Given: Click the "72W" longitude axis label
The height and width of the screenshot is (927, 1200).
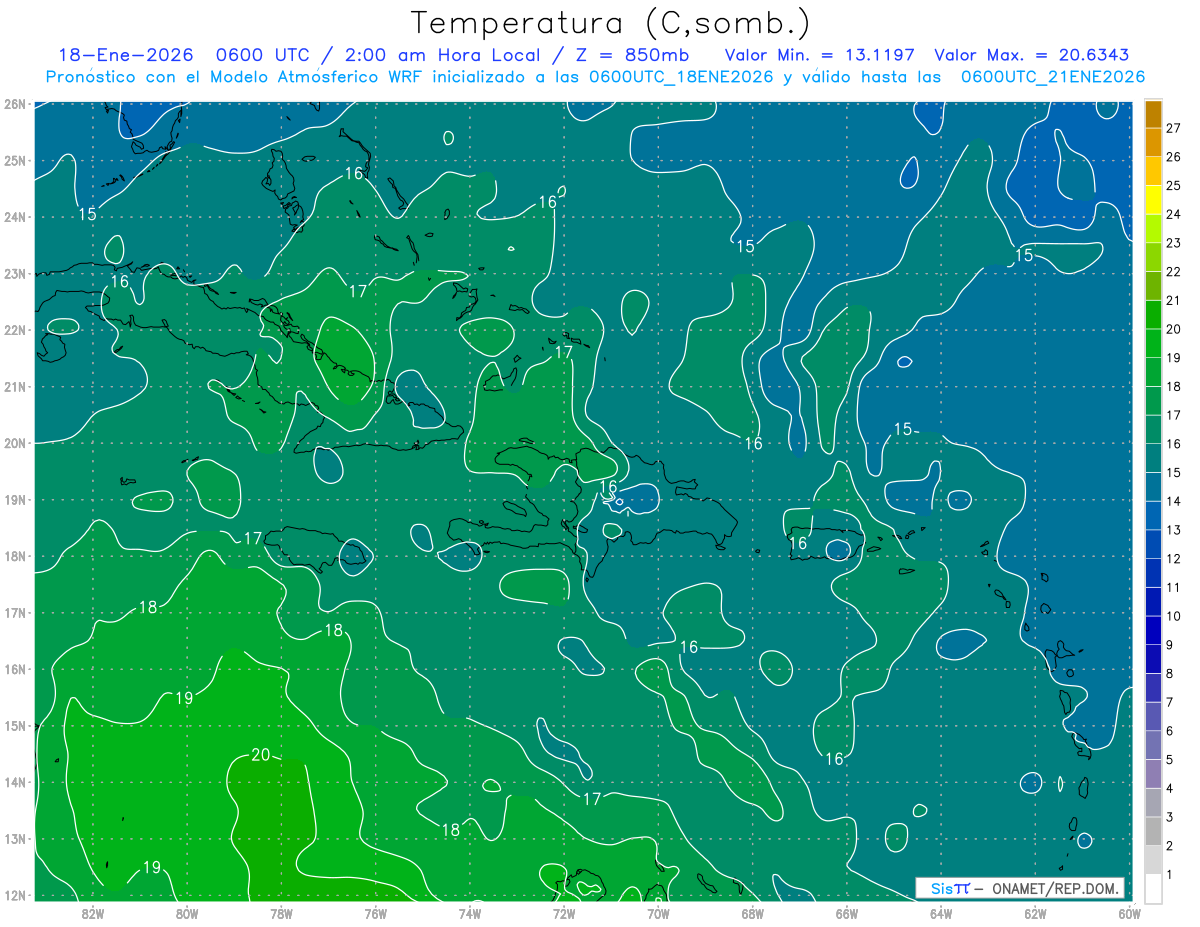Looking at the screenshot, I should (x=564, y=914).
